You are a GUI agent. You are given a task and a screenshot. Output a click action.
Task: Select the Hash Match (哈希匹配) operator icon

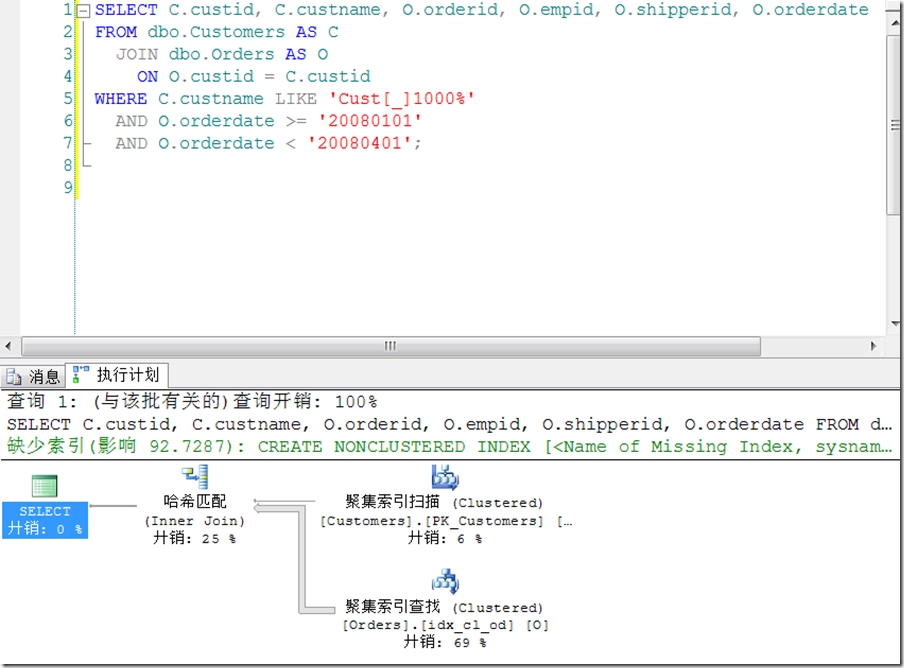coord(195,477)
